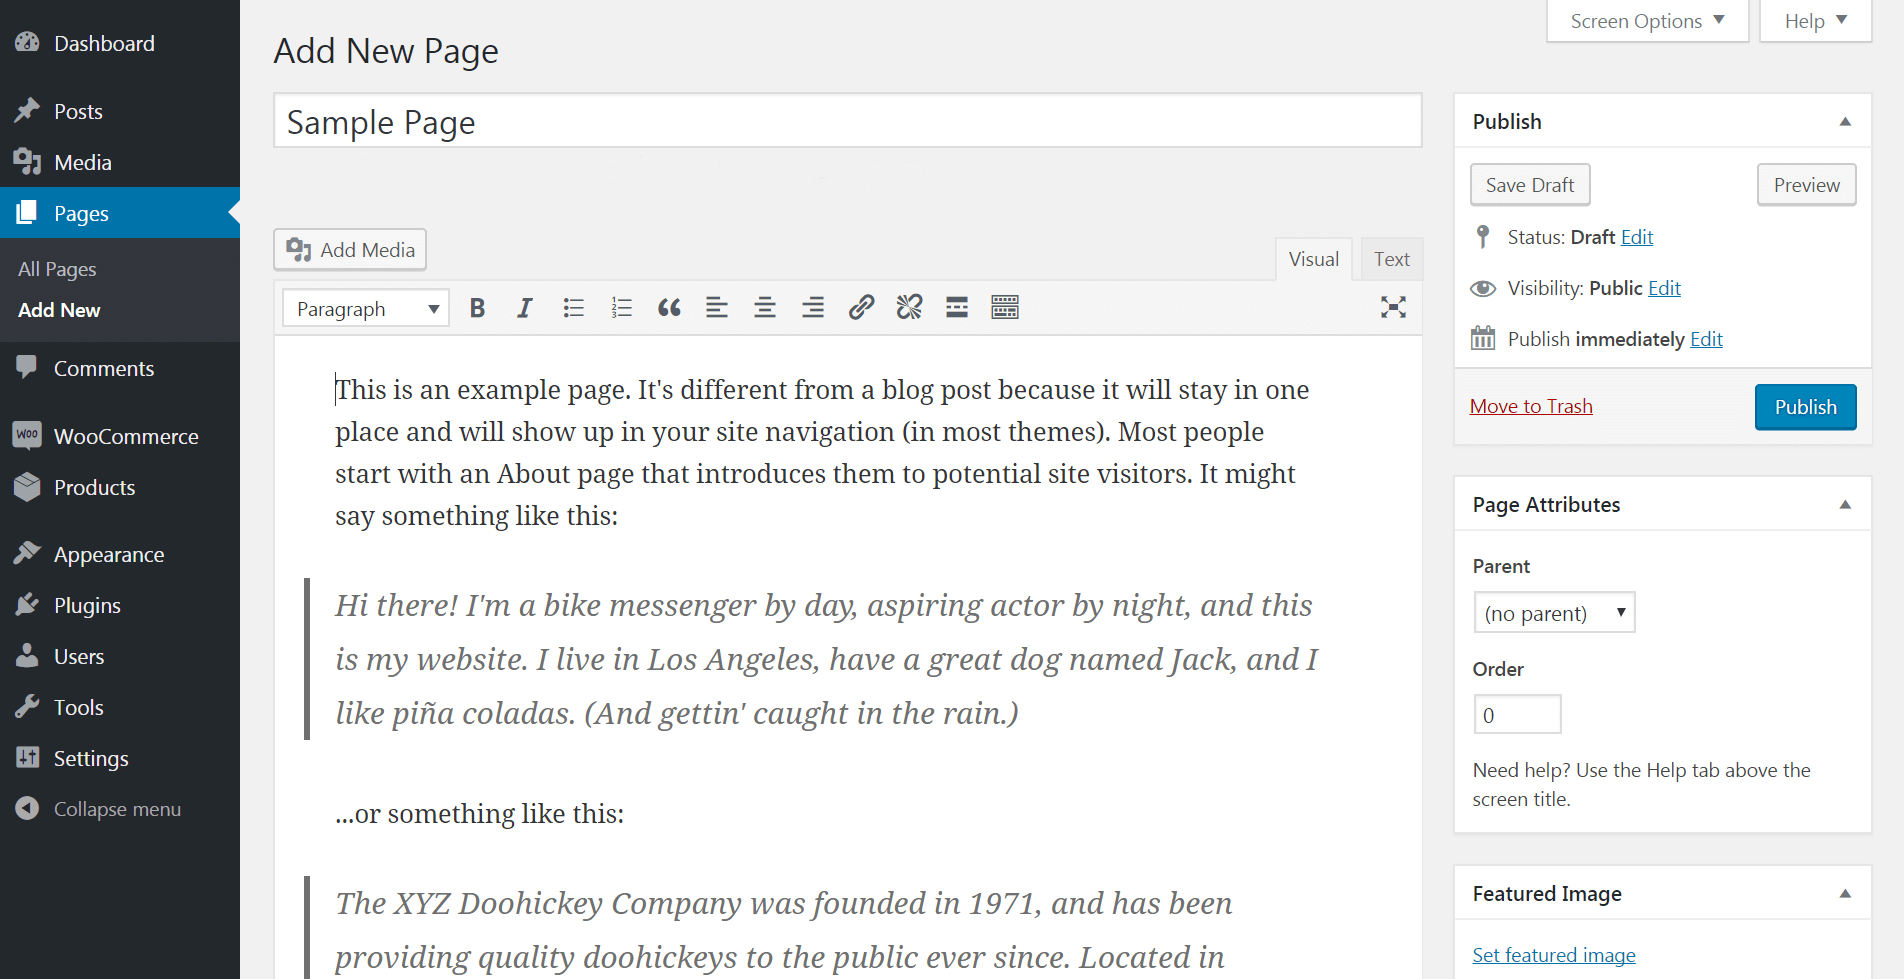1904x979 pixels.
Task: Center align the paragraph text
Action: tap(765, 308)
